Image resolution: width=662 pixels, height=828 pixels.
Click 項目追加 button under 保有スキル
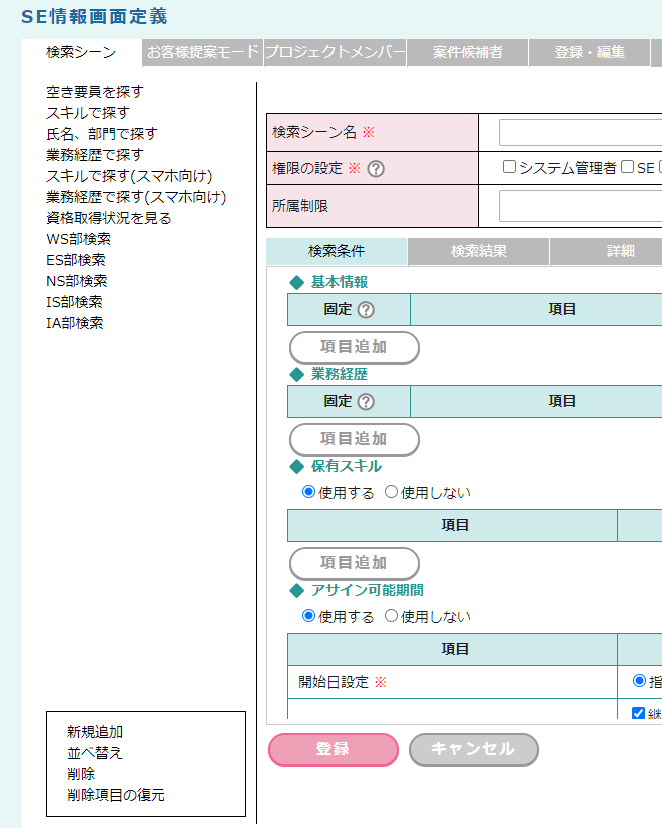click(x=354, y=562)
